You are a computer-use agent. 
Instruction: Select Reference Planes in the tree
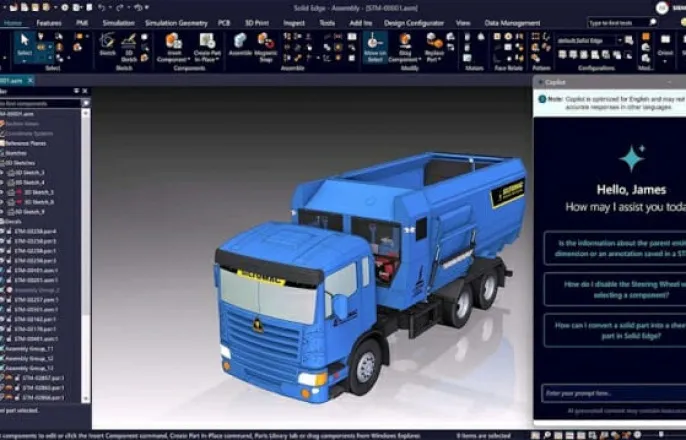coord(25,143)
